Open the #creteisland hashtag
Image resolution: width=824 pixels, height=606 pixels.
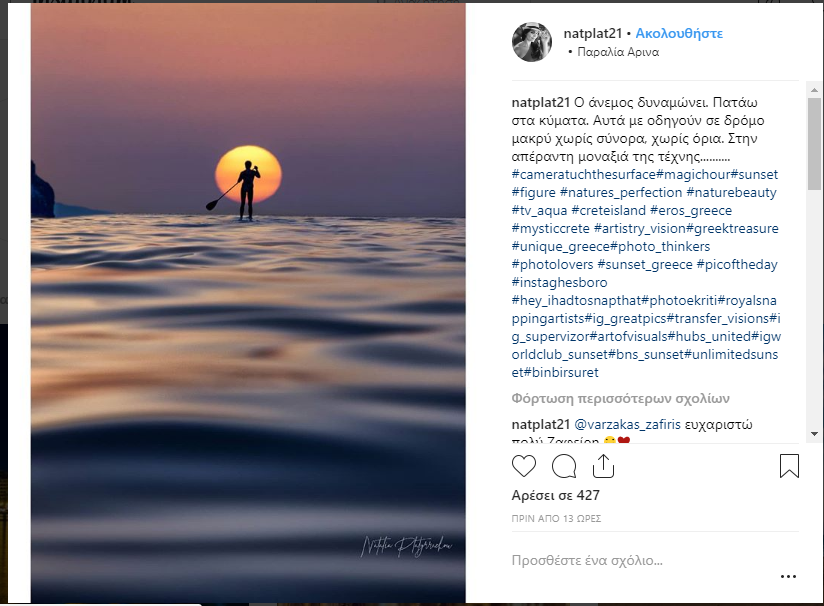click(608, 210)
